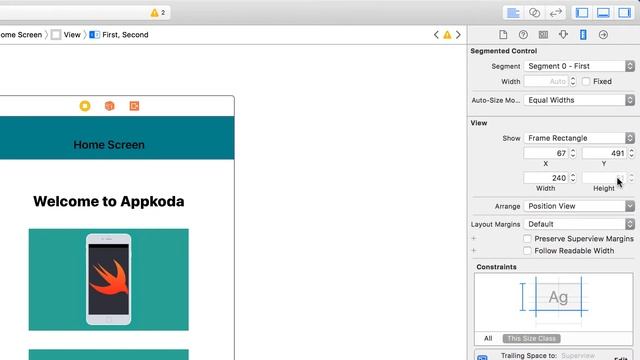
Task: Switch to the Assistant editor
Action: point(534,13)
